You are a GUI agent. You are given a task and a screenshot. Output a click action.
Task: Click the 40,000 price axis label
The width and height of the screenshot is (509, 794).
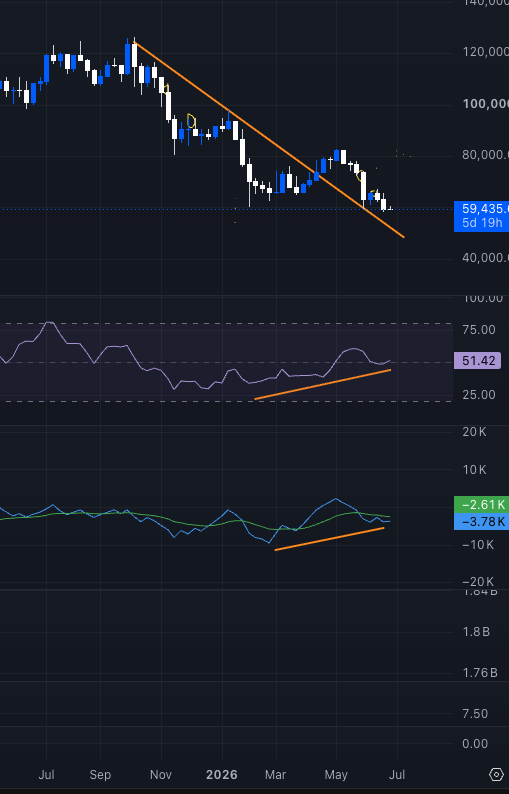point(485,258)
